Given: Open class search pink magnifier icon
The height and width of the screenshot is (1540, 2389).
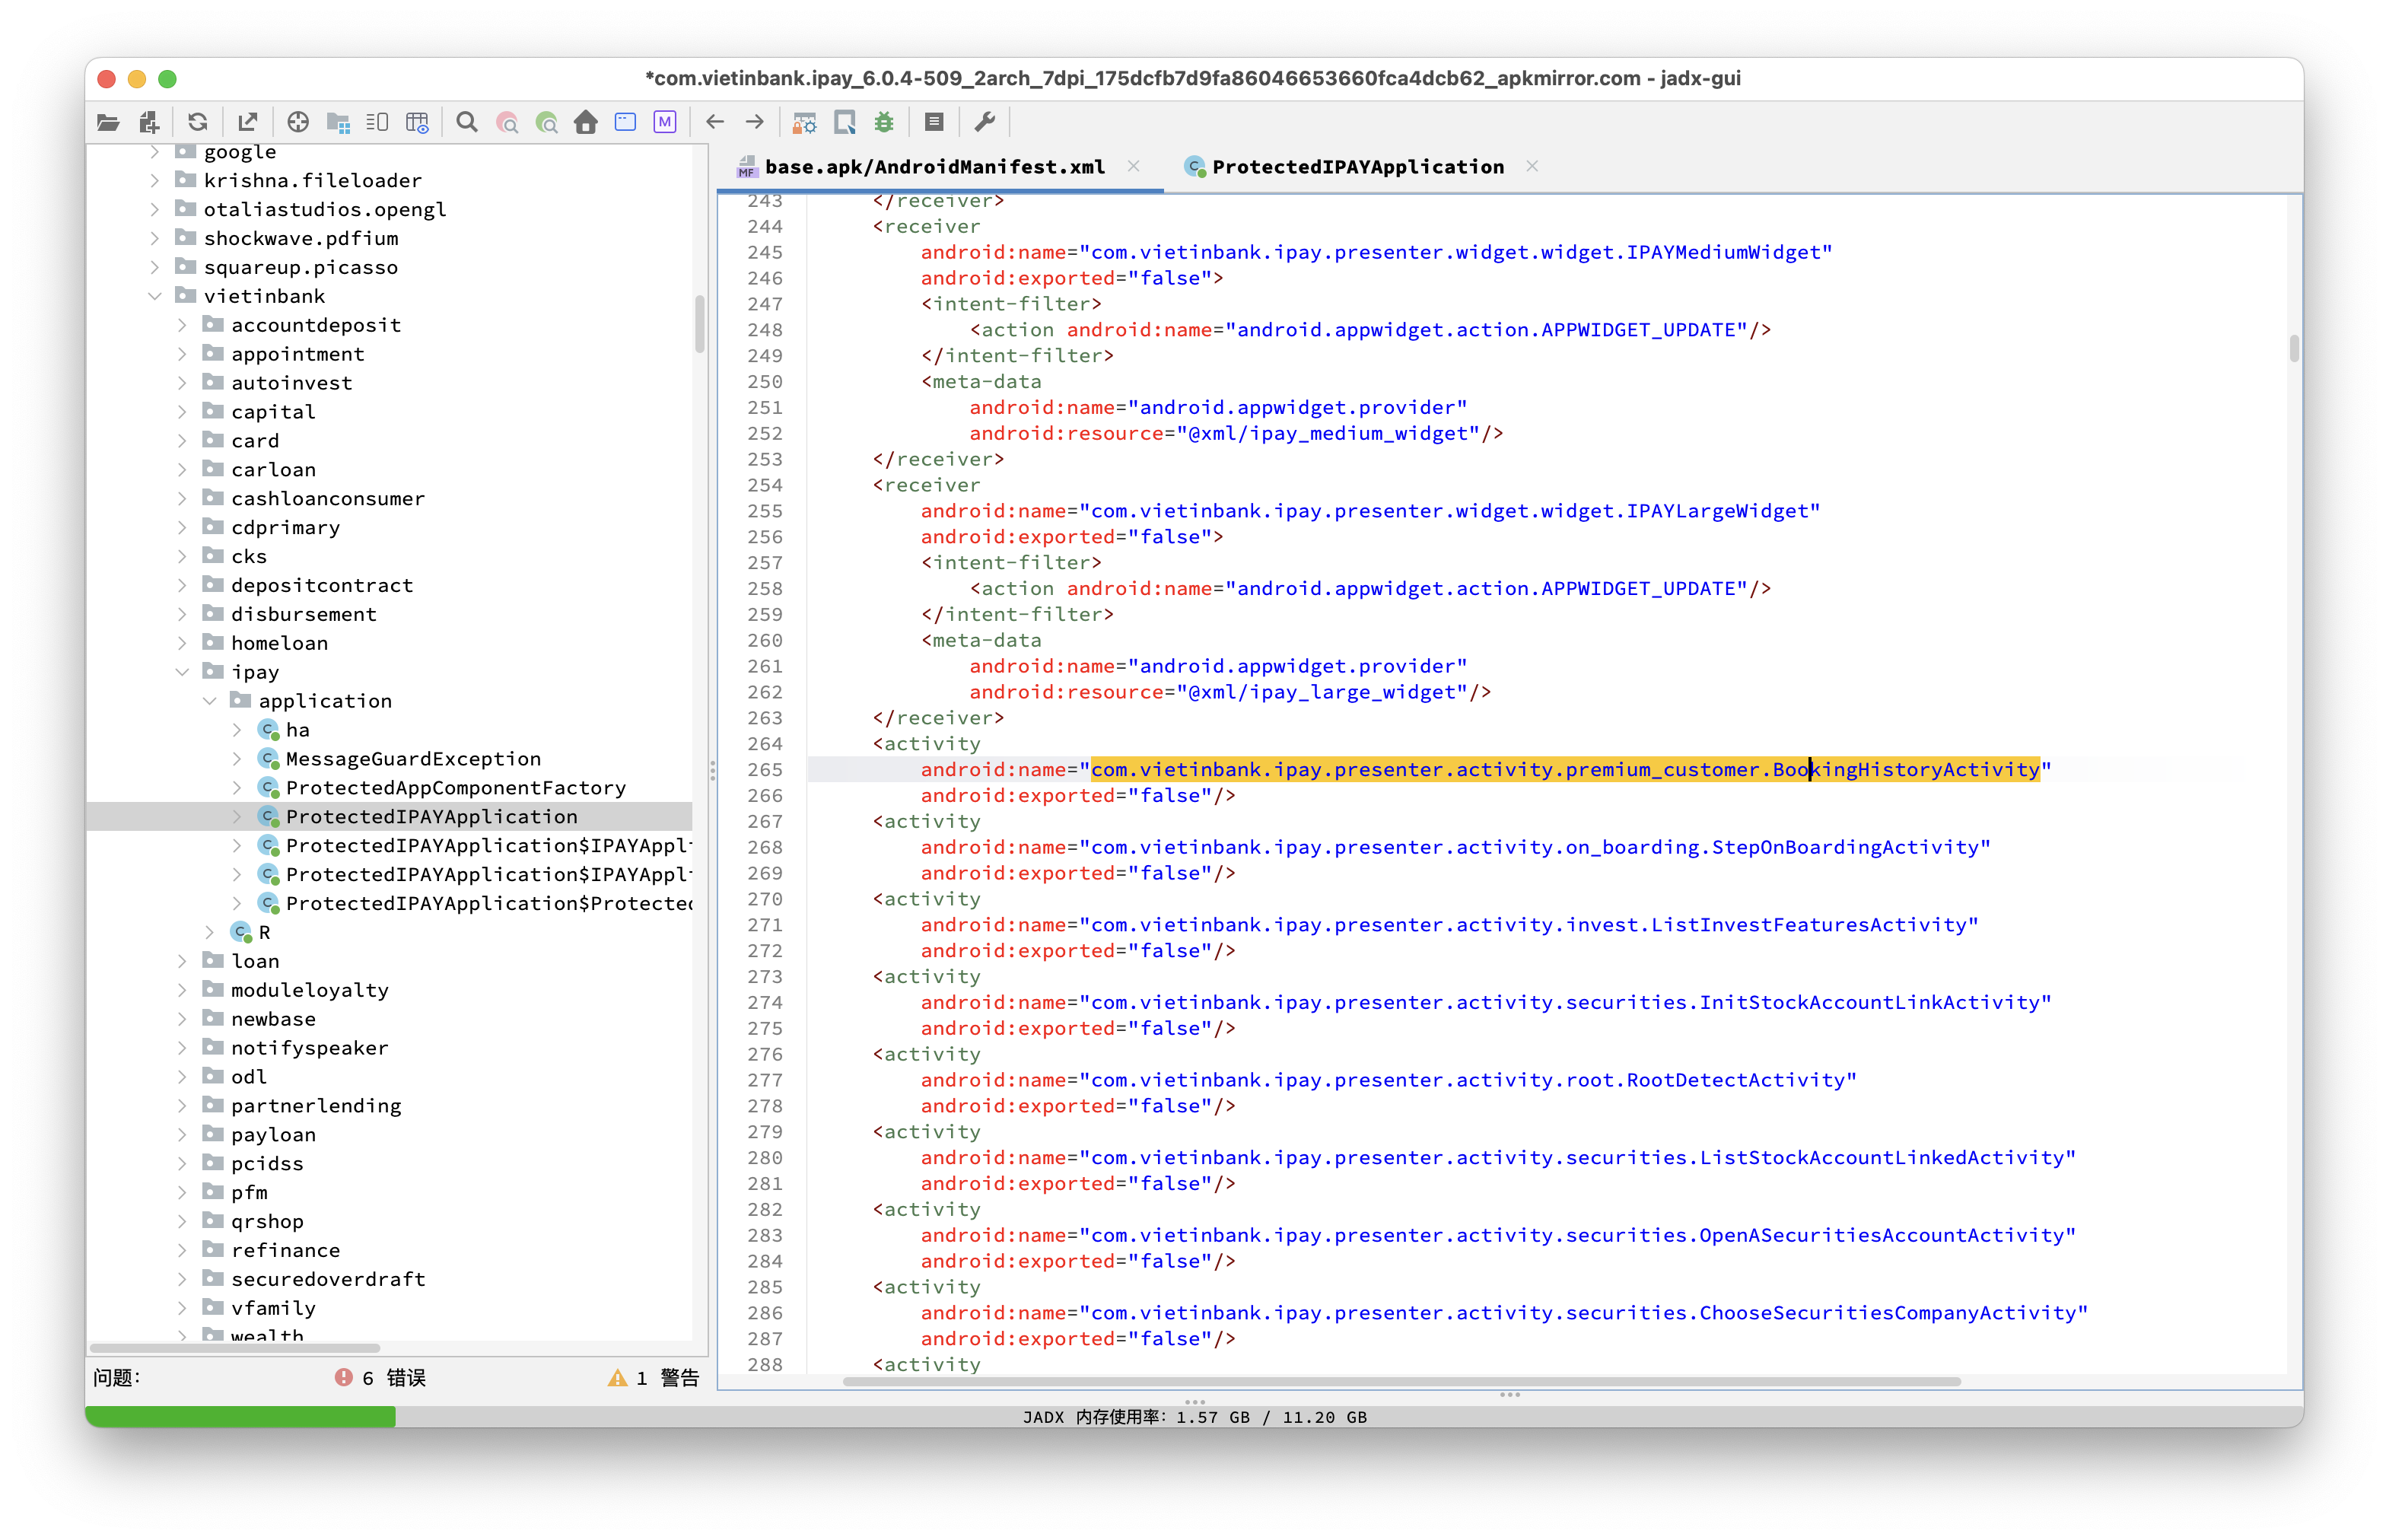Looking at the screenshot, I should (x=507, y=122).
